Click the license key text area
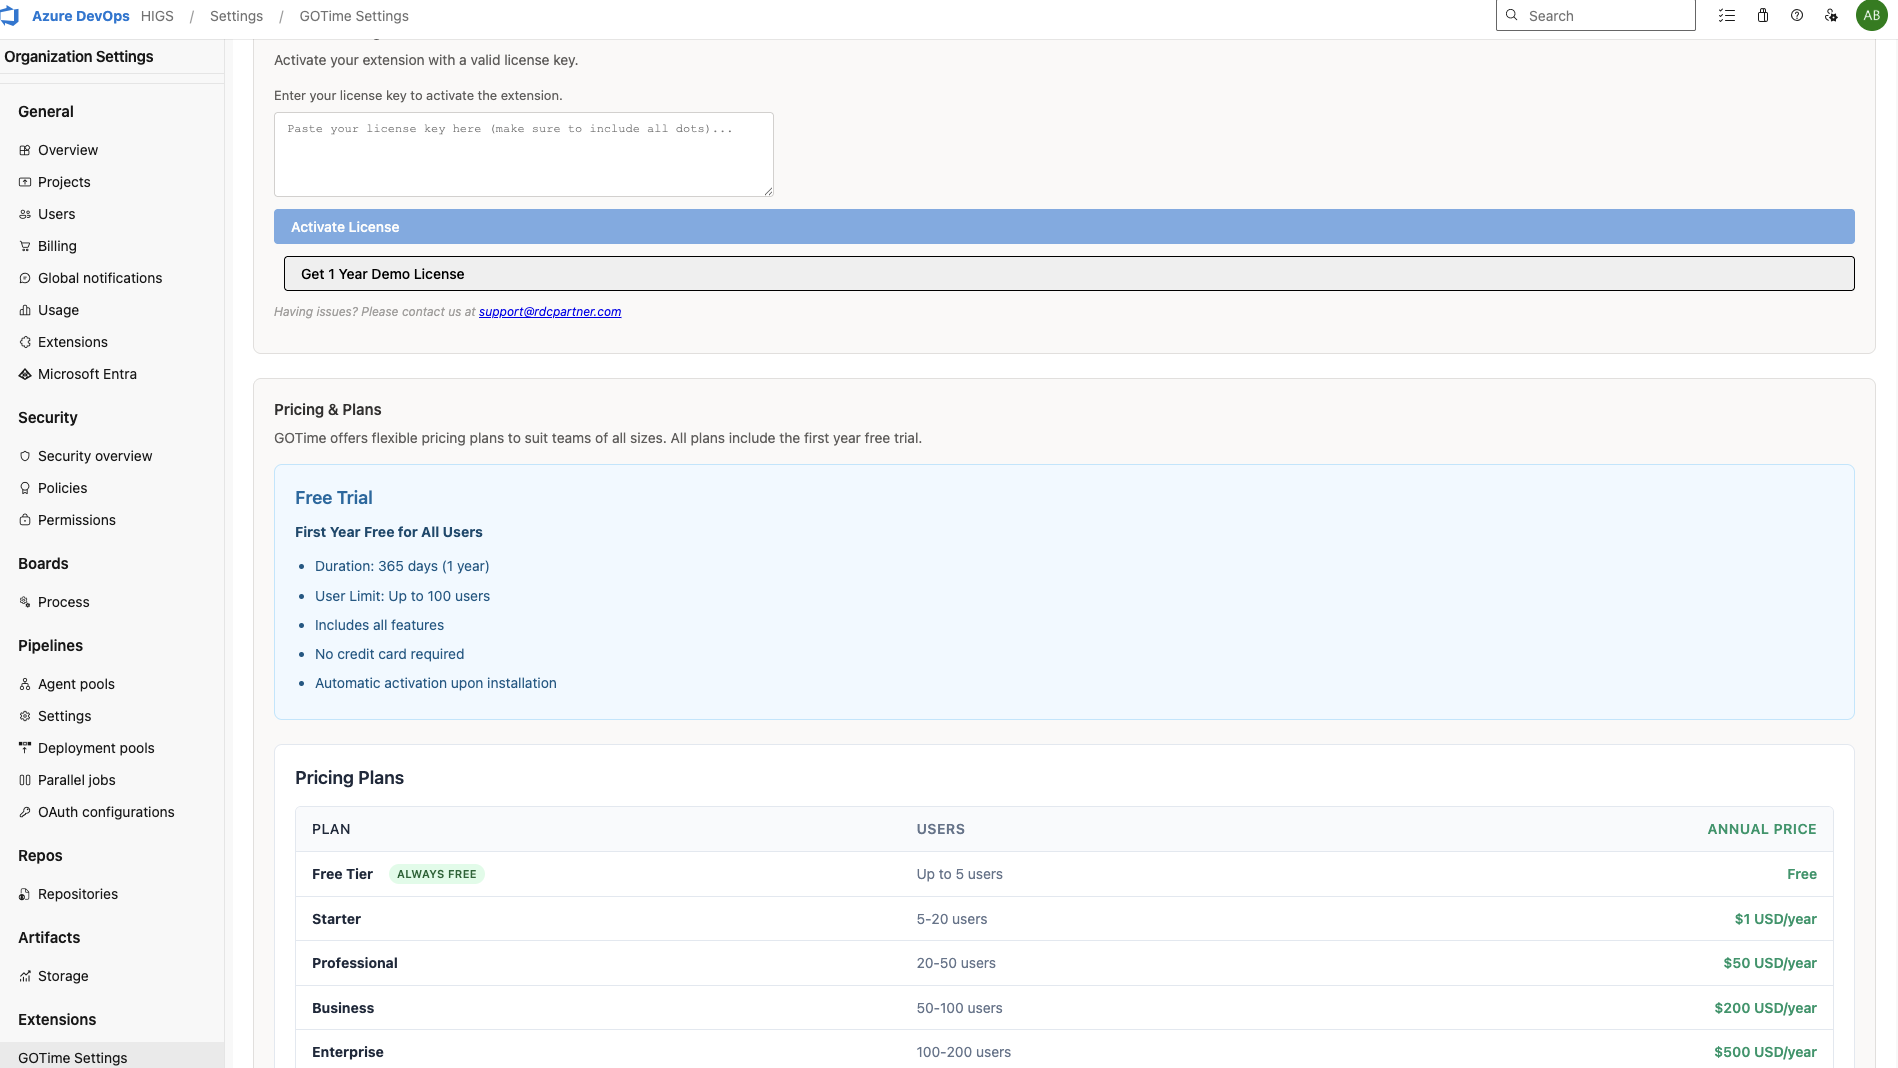 click(x=523, y=154)
